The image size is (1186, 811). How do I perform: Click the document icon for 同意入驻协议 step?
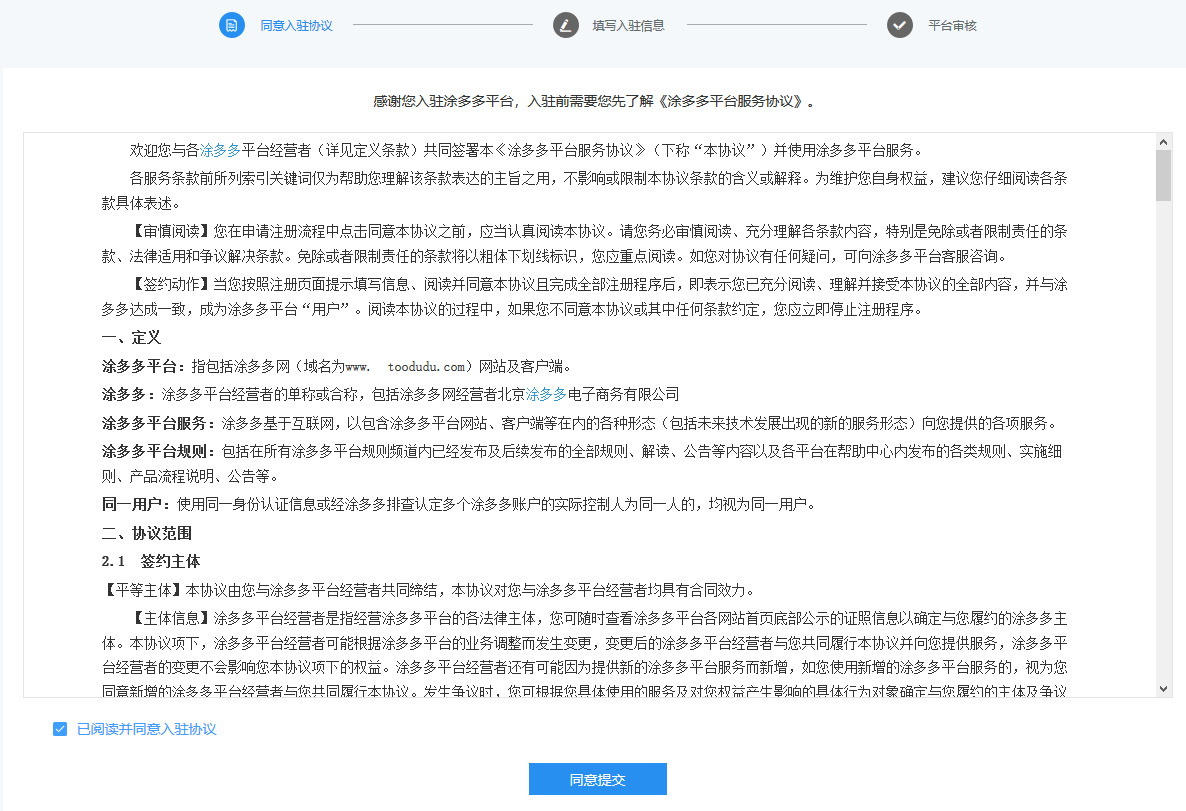click(x=232, y=25)
